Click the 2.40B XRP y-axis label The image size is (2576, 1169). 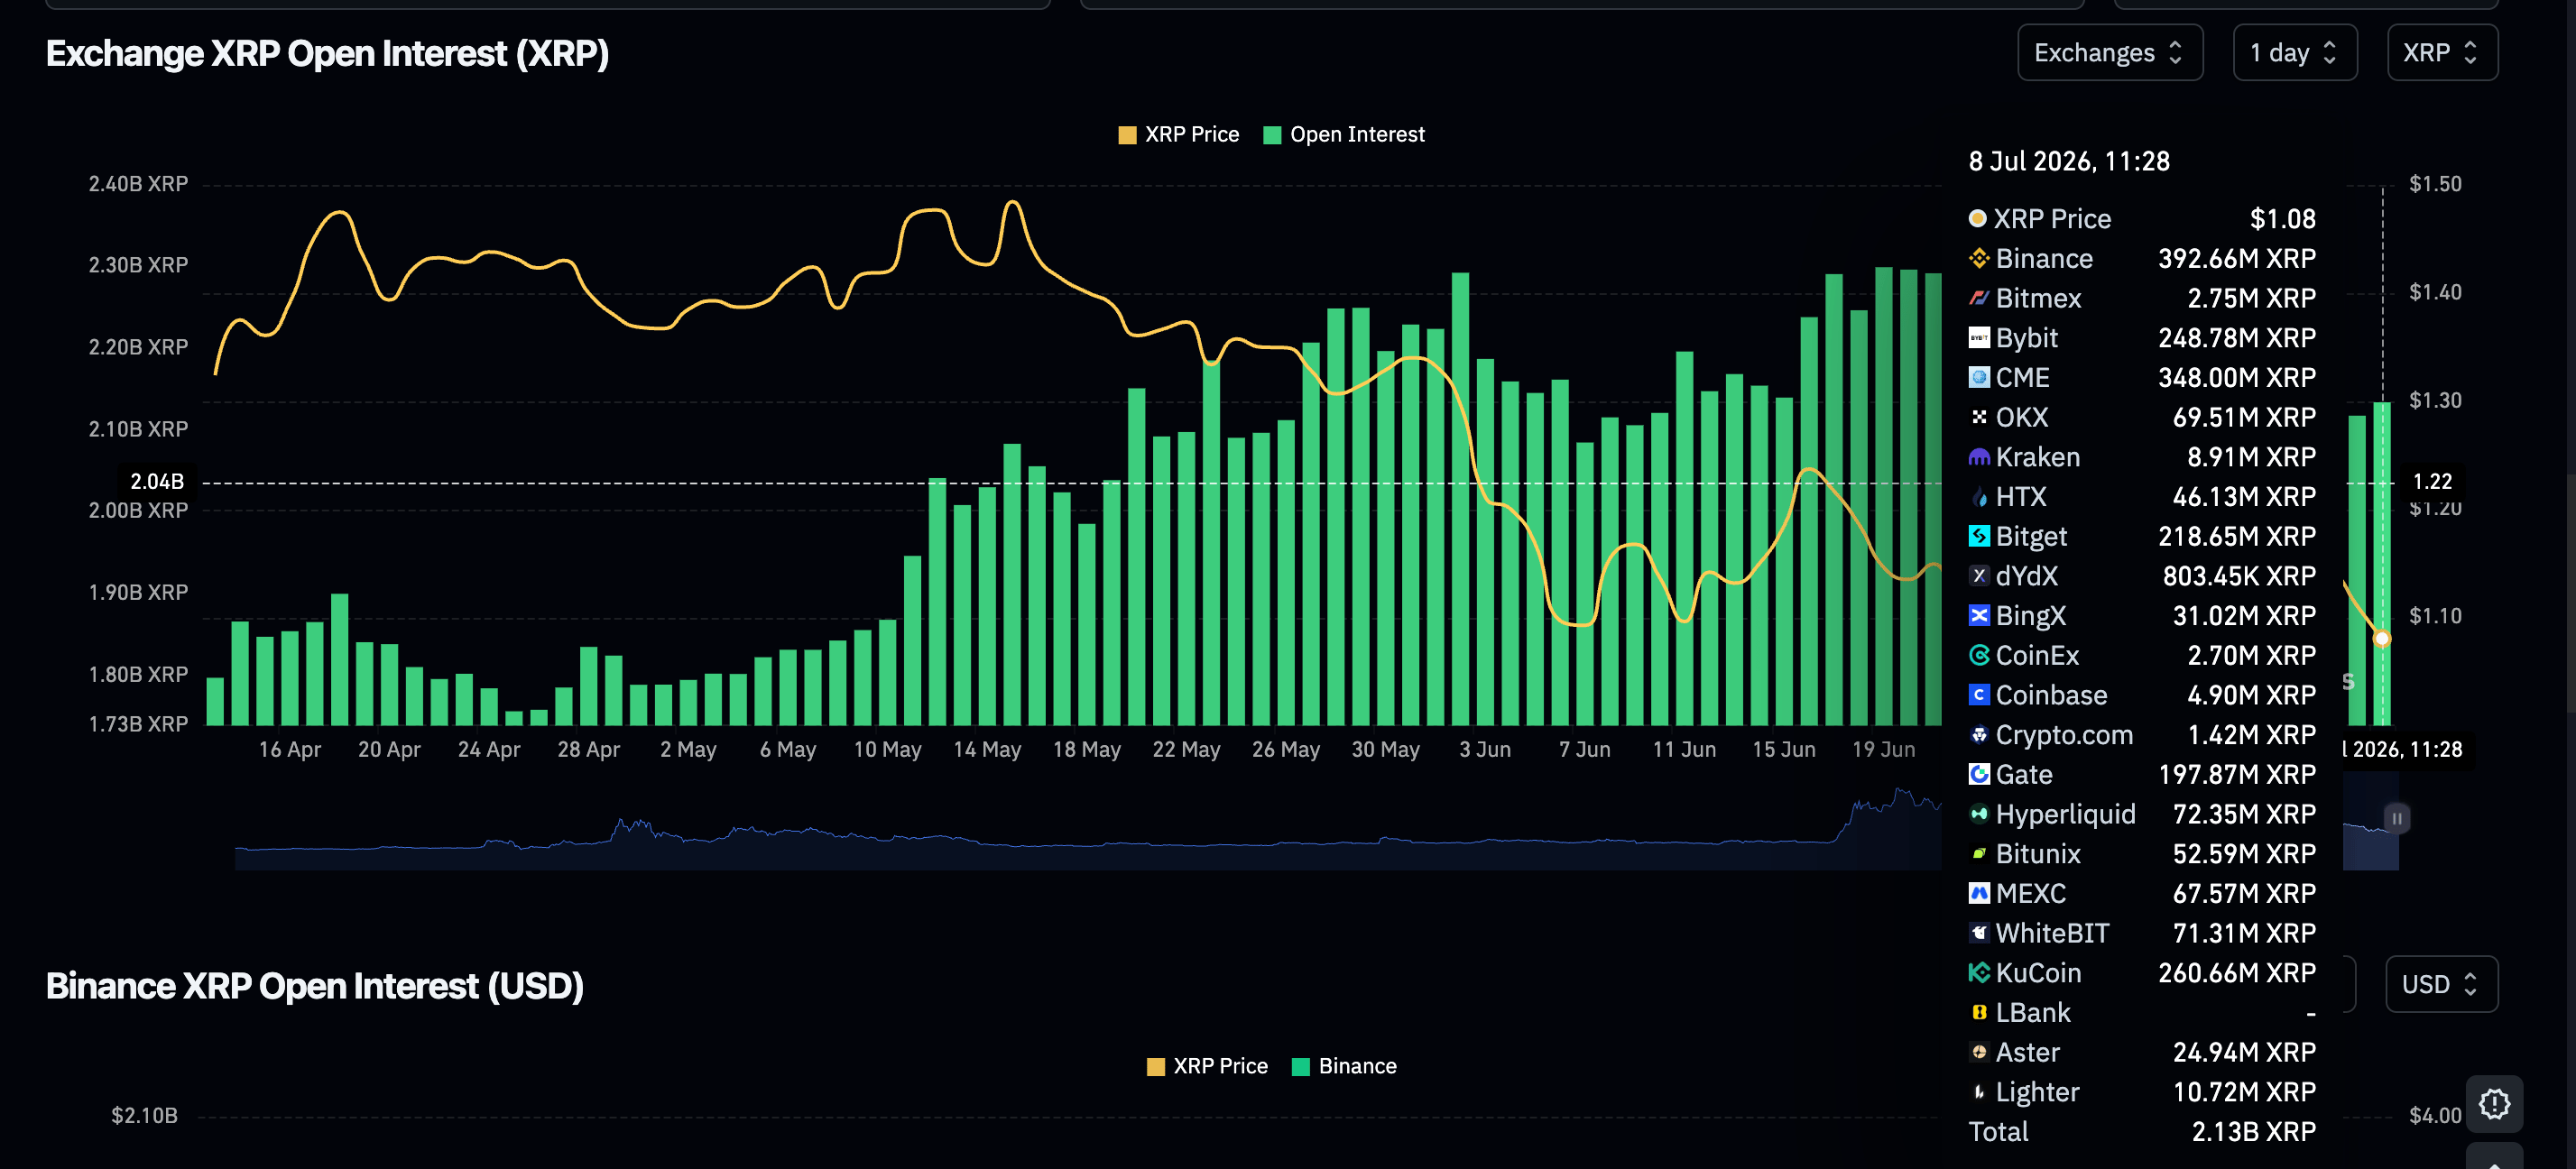pyautogui.click(x=138, y=184)
